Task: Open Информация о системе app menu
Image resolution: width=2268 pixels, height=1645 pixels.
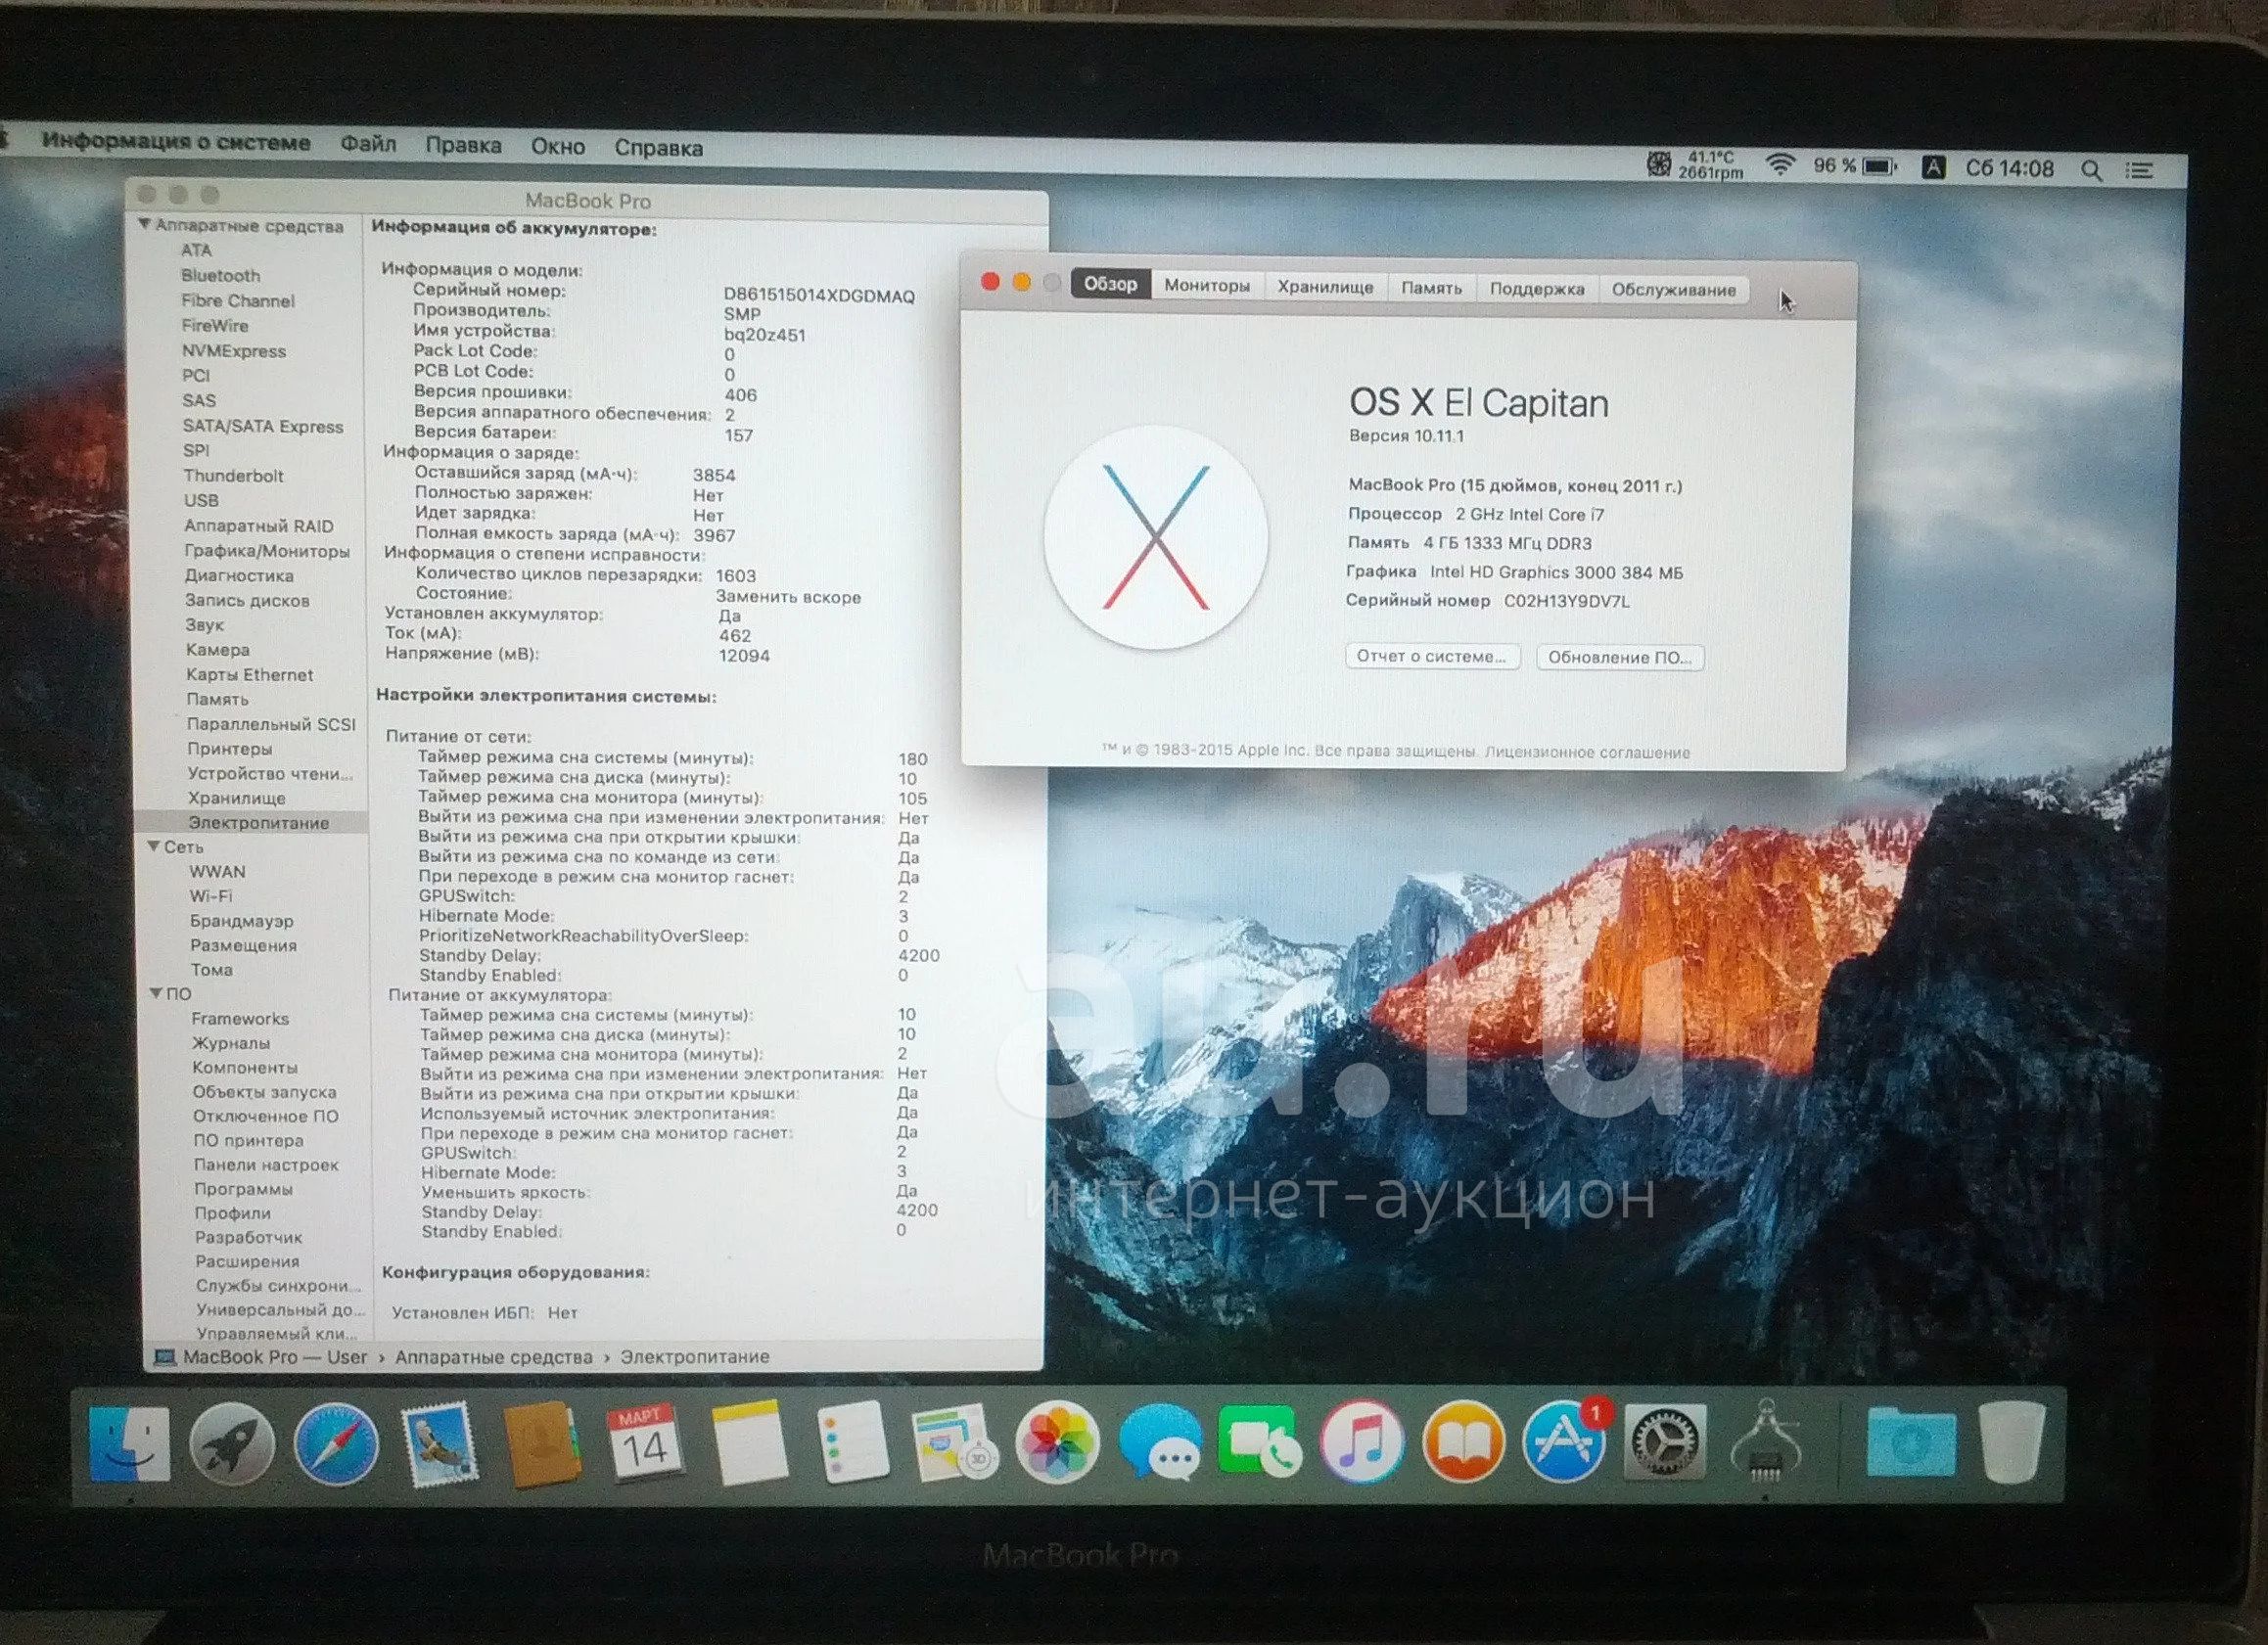Action: tap(176, 142)
